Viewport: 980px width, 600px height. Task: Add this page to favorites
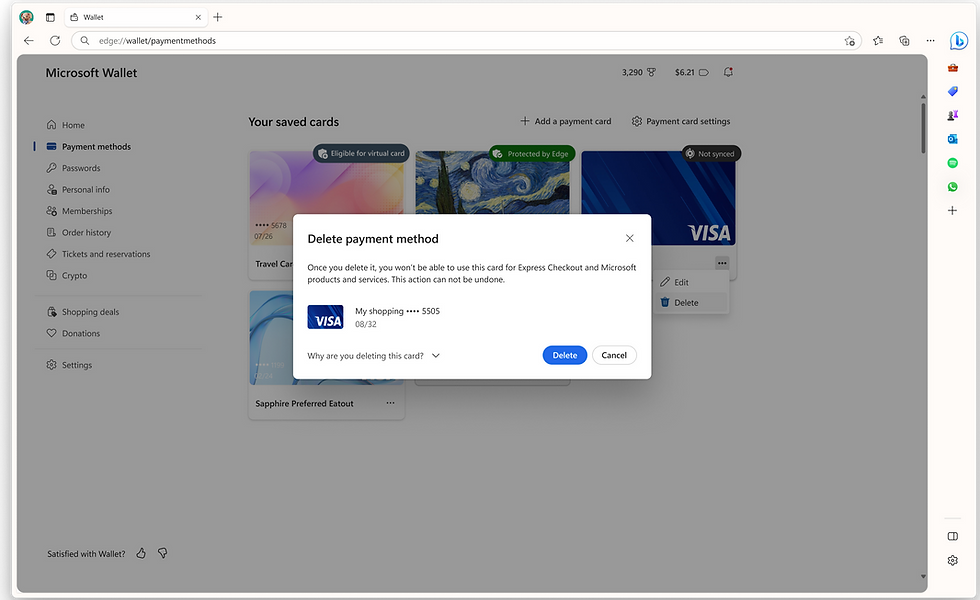coord(849,41)
